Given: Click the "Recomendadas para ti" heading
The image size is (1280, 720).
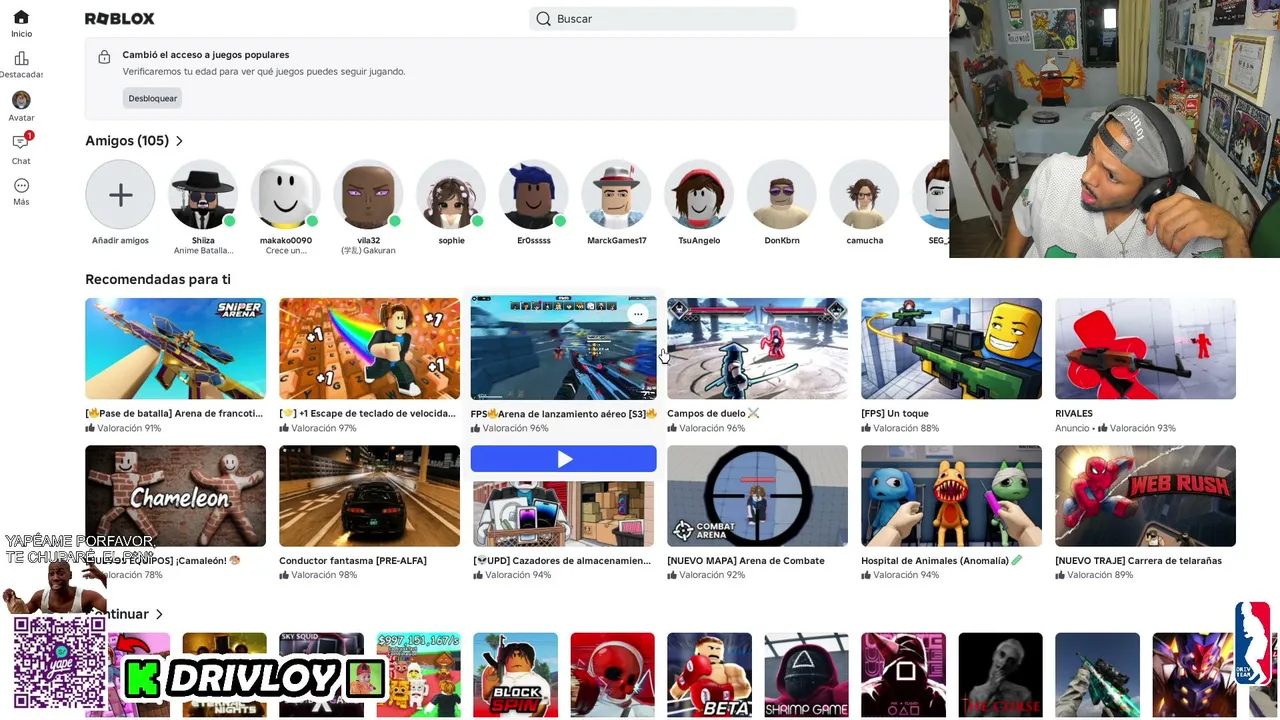Looking at the screenshot, I should pyautogui.click(x=158, y=279).
